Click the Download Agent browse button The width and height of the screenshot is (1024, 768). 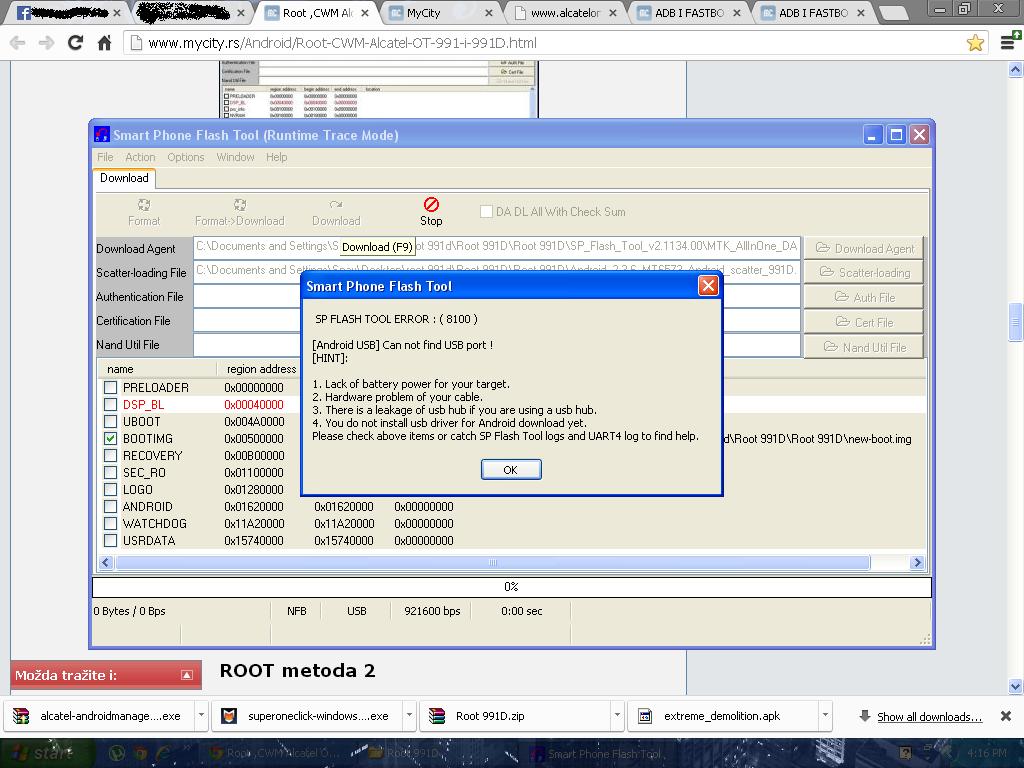(x=863, y=248)
